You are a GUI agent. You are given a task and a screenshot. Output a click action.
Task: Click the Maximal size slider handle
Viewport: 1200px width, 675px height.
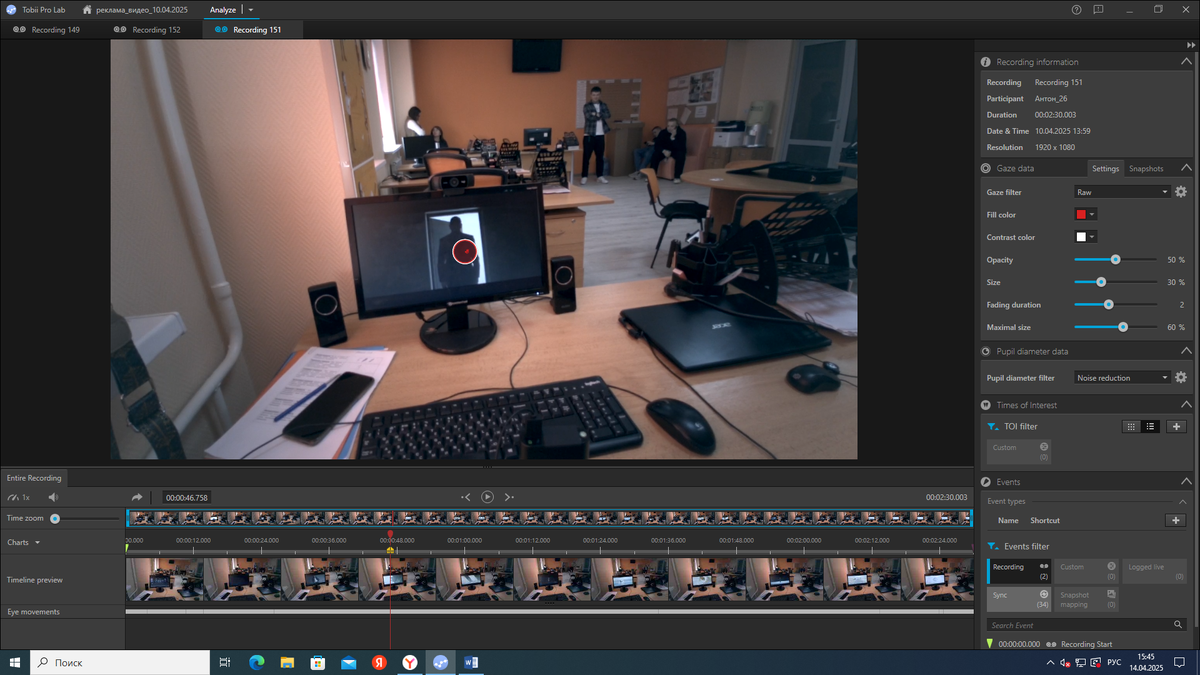1123,327
